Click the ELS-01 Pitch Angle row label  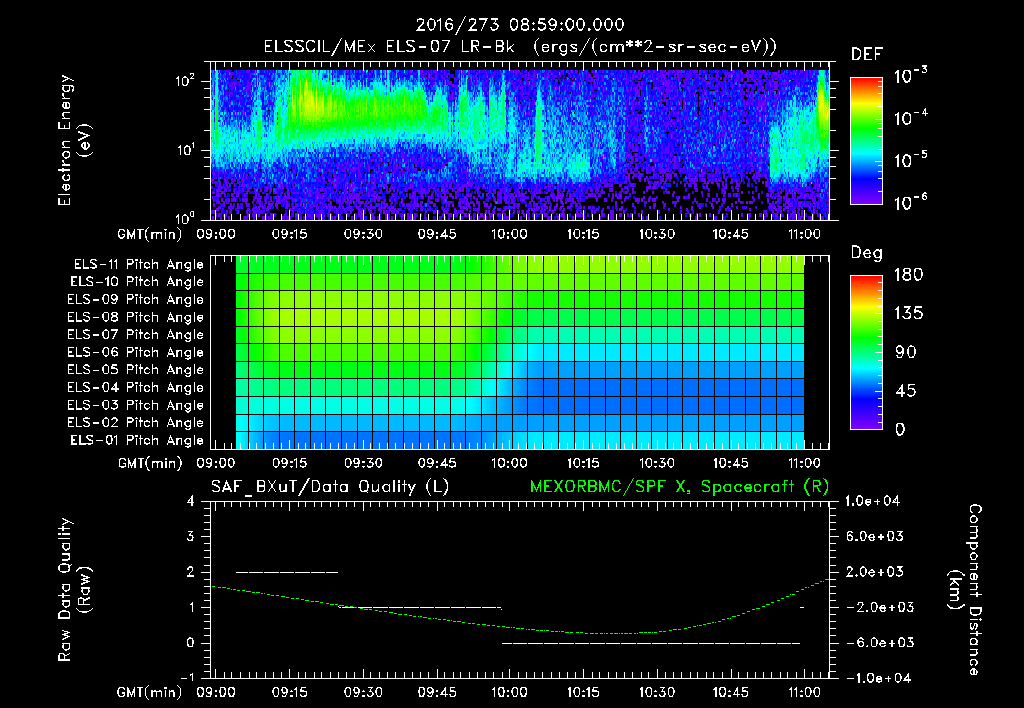137,440
